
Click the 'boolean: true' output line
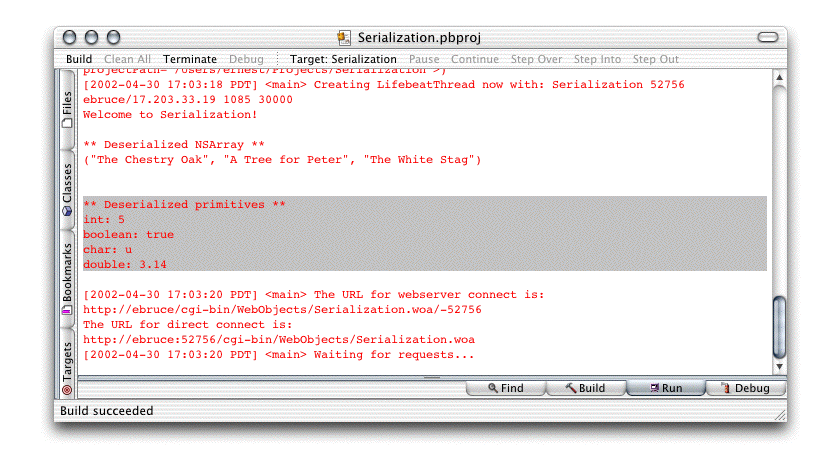click(x=128, y=234)
